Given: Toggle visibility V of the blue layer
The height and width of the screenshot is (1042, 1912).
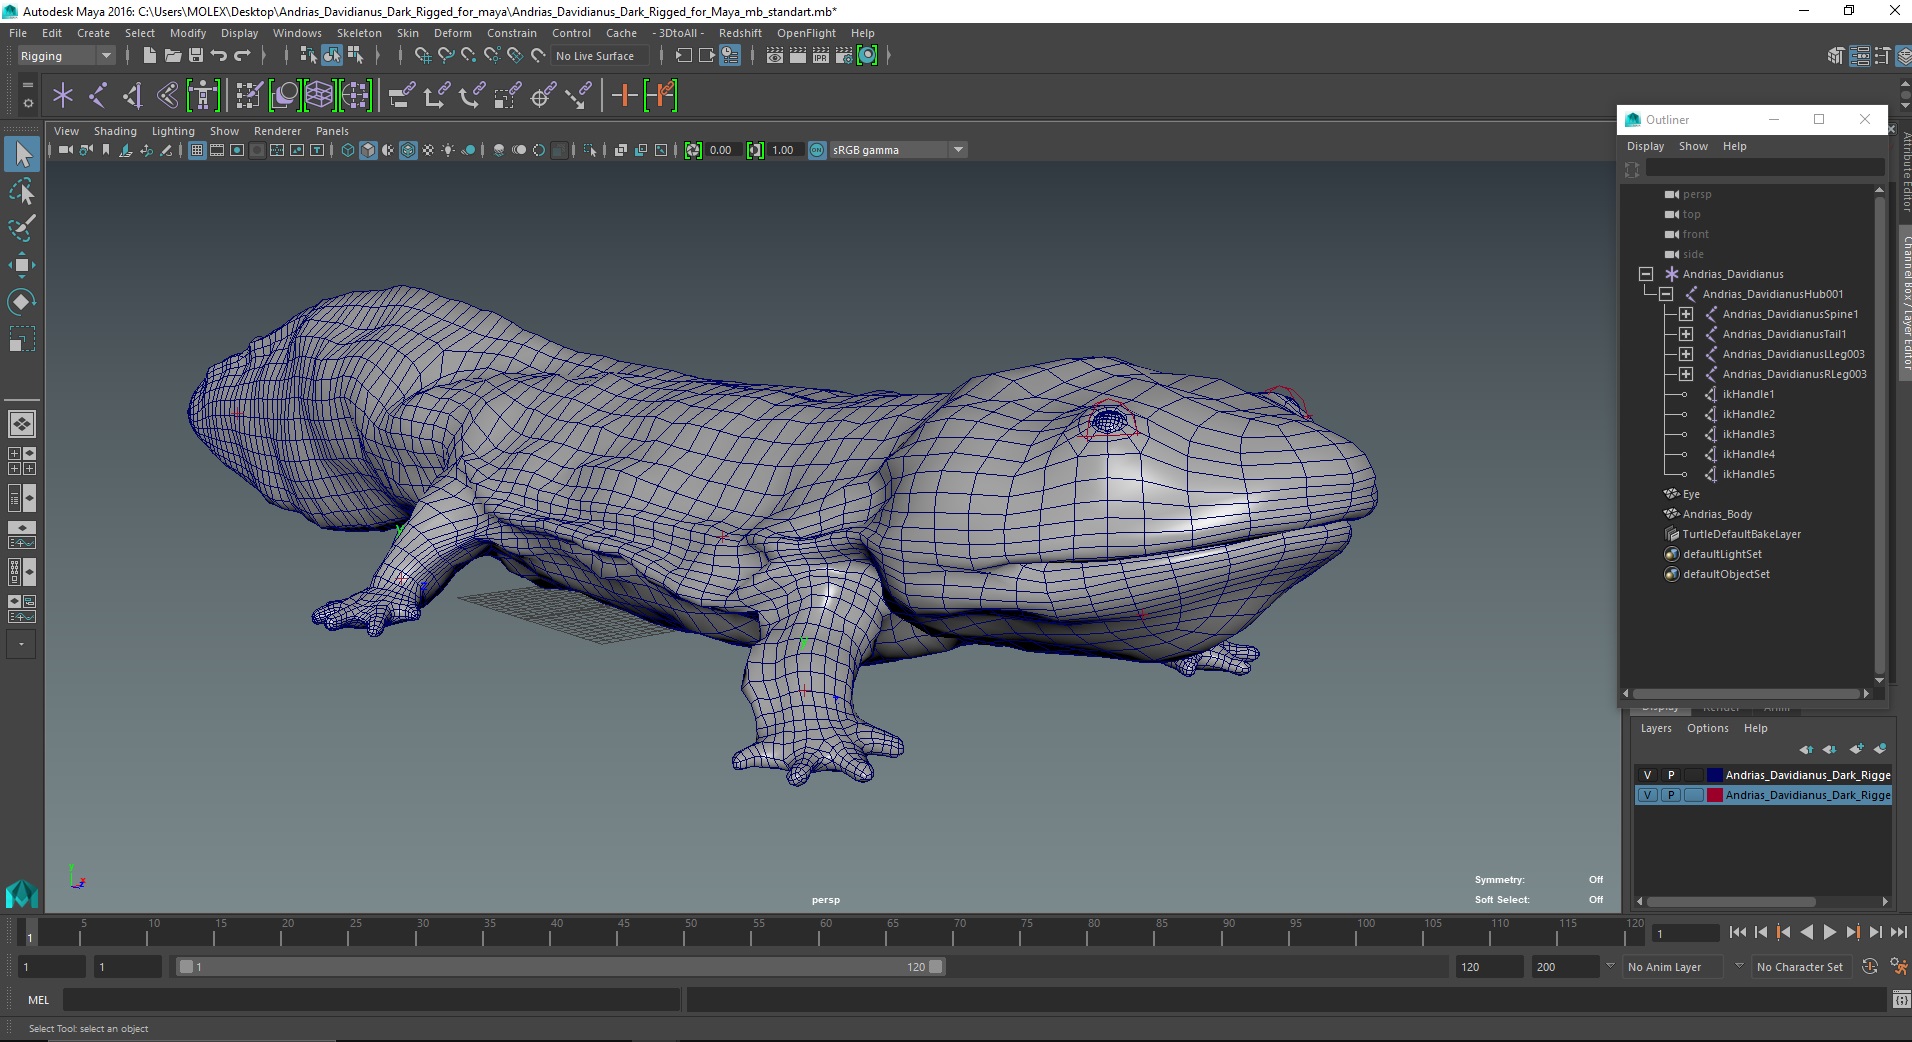Looking at the screenshot, I should point(1647,775).
